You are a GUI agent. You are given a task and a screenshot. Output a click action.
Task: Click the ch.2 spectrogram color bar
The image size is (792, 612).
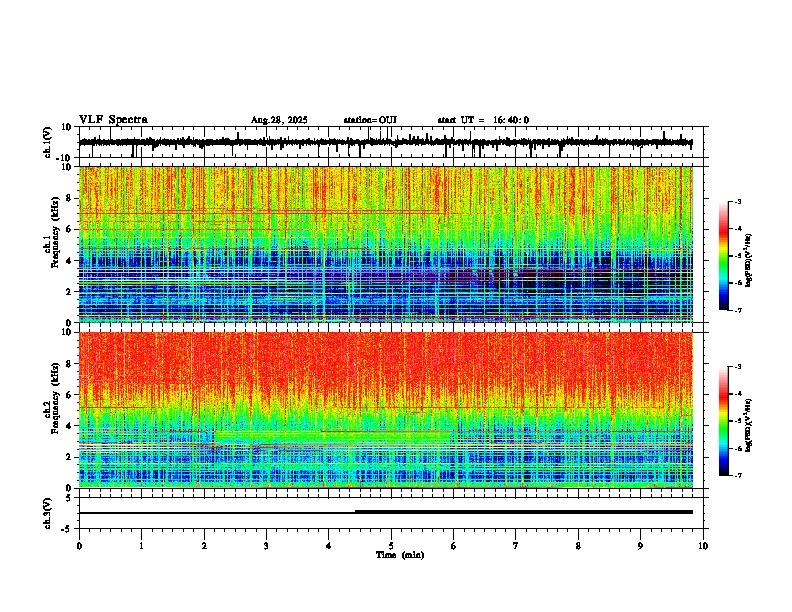coord(724,421)
